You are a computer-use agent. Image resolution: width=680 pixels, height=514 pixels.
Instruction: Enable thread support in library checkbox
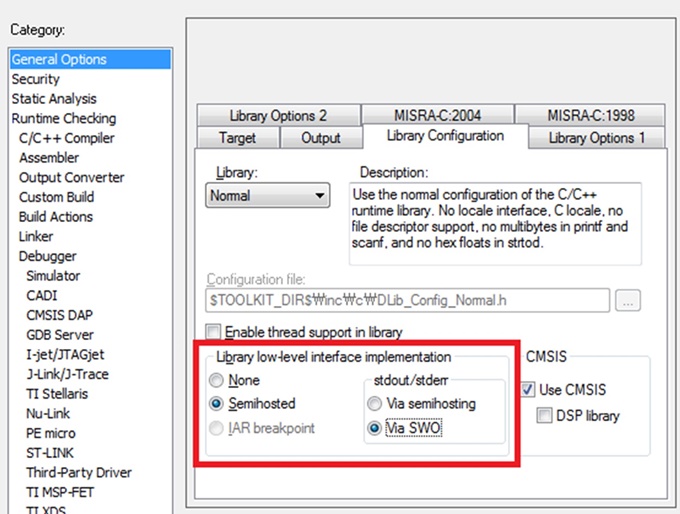click(x=213, y=332)
